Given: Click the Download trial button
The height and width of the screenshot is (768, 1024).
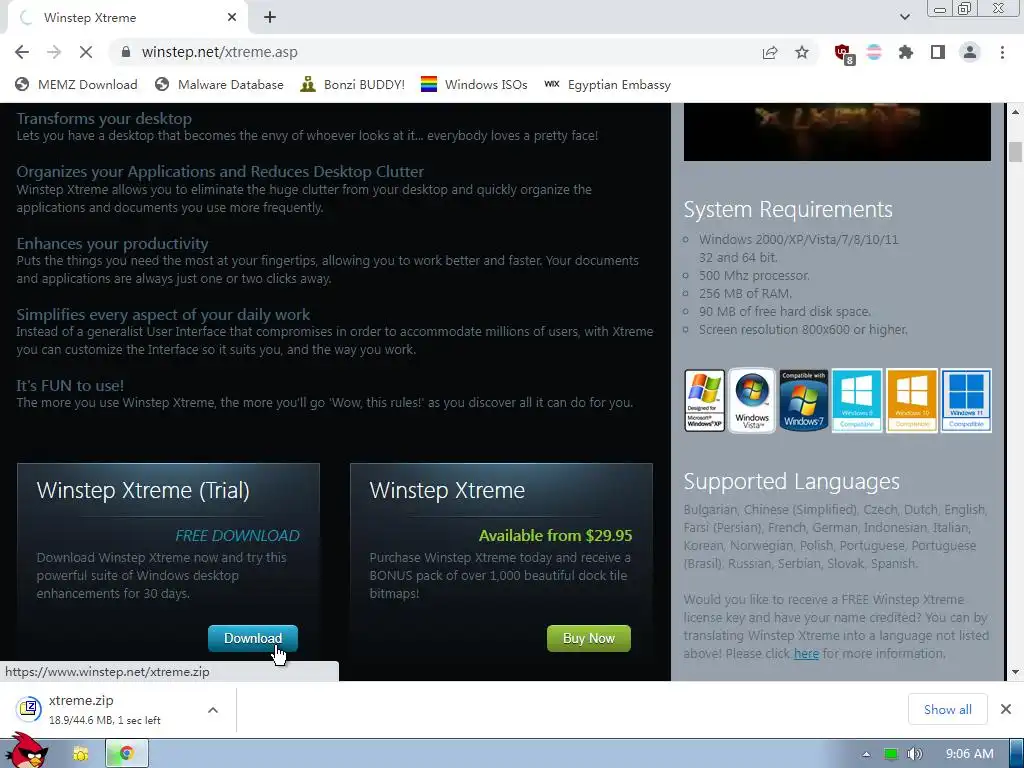Looking at the screenshot, I should (253, 638).
